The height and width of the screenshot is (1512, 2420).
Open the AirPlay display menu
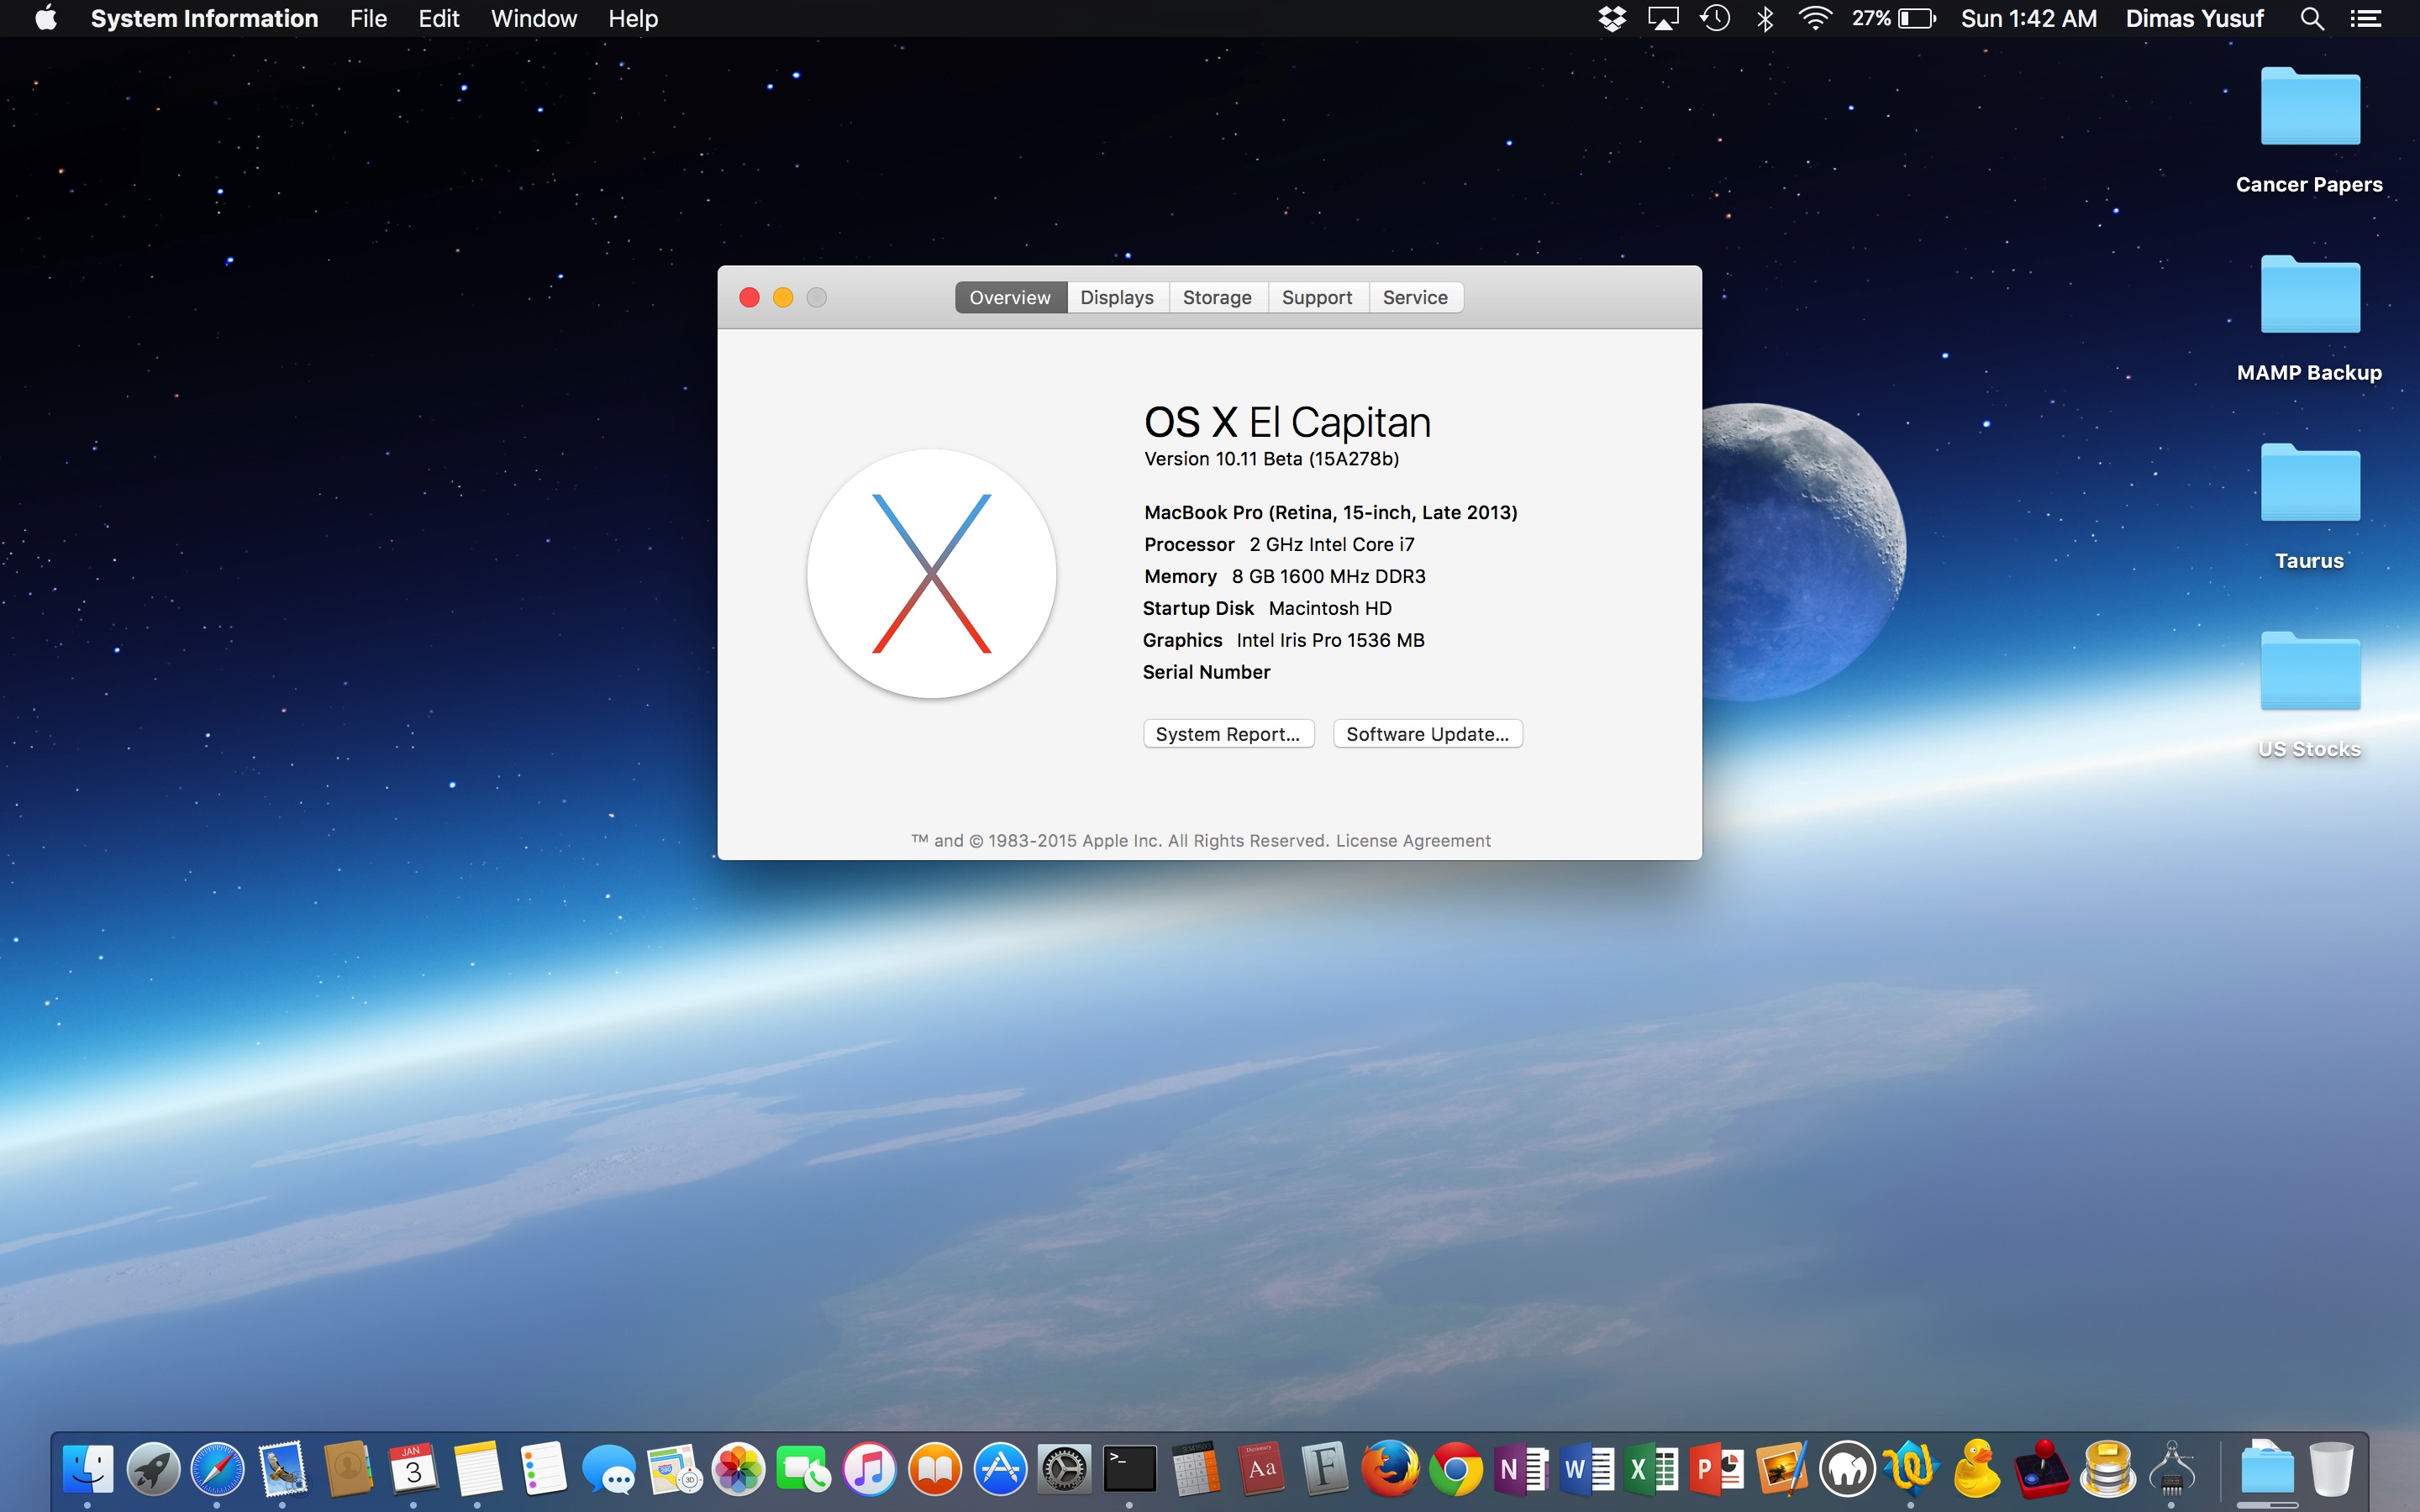coord(1663,18)
